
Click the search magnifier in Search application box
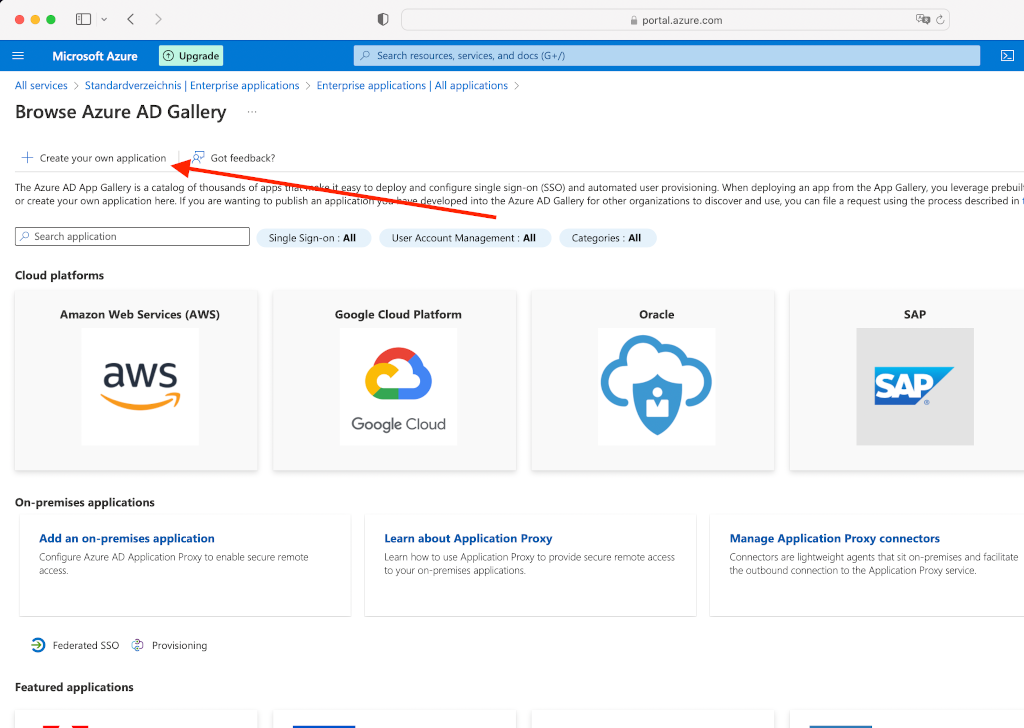(25, 236)
